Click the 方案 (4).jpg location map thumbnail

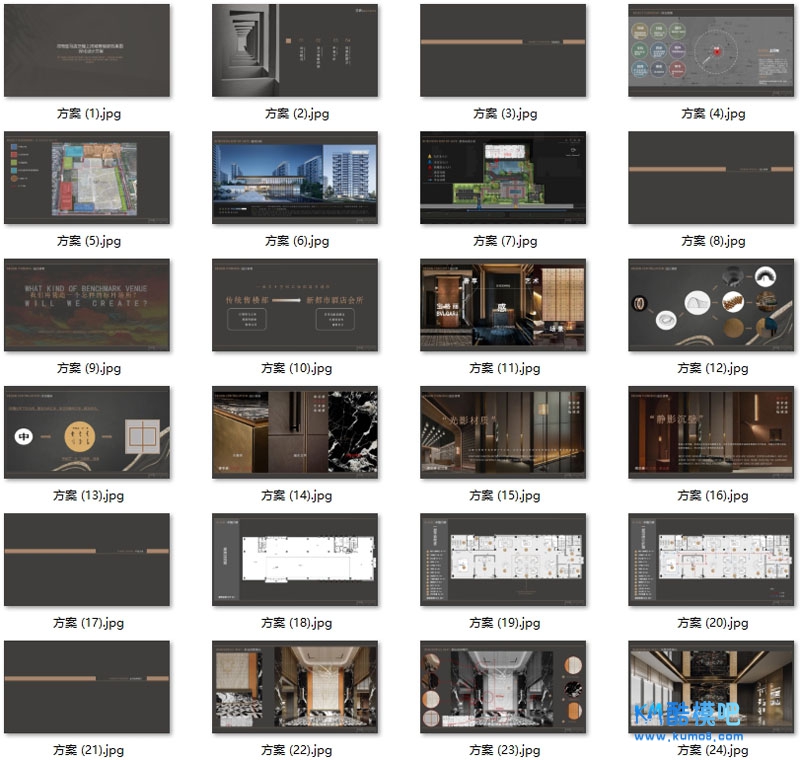tap(711, 50)
